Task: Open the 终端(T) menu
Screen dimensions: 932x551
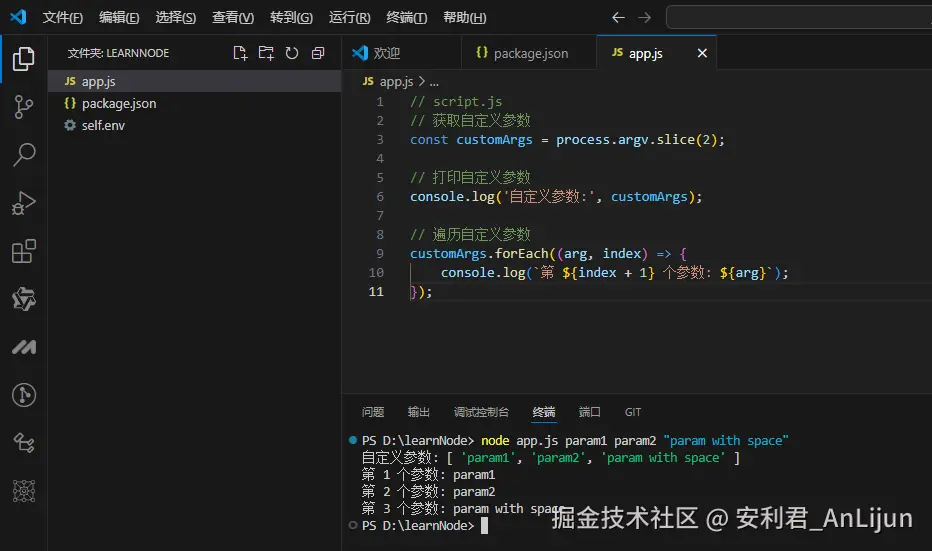Action: 407,17
